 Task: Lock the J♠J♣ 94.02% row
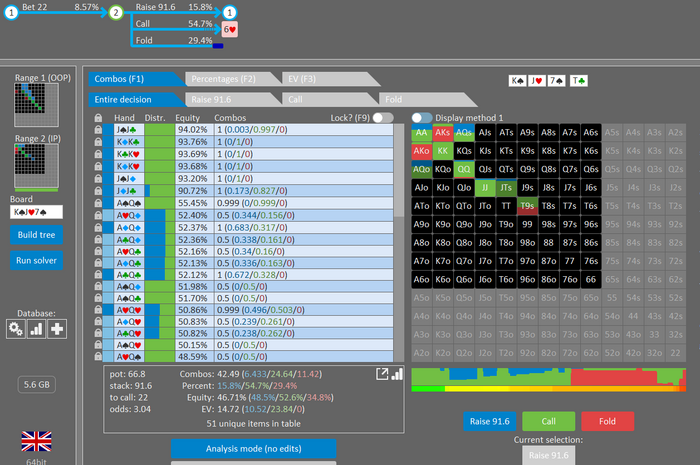coord(98,130)
